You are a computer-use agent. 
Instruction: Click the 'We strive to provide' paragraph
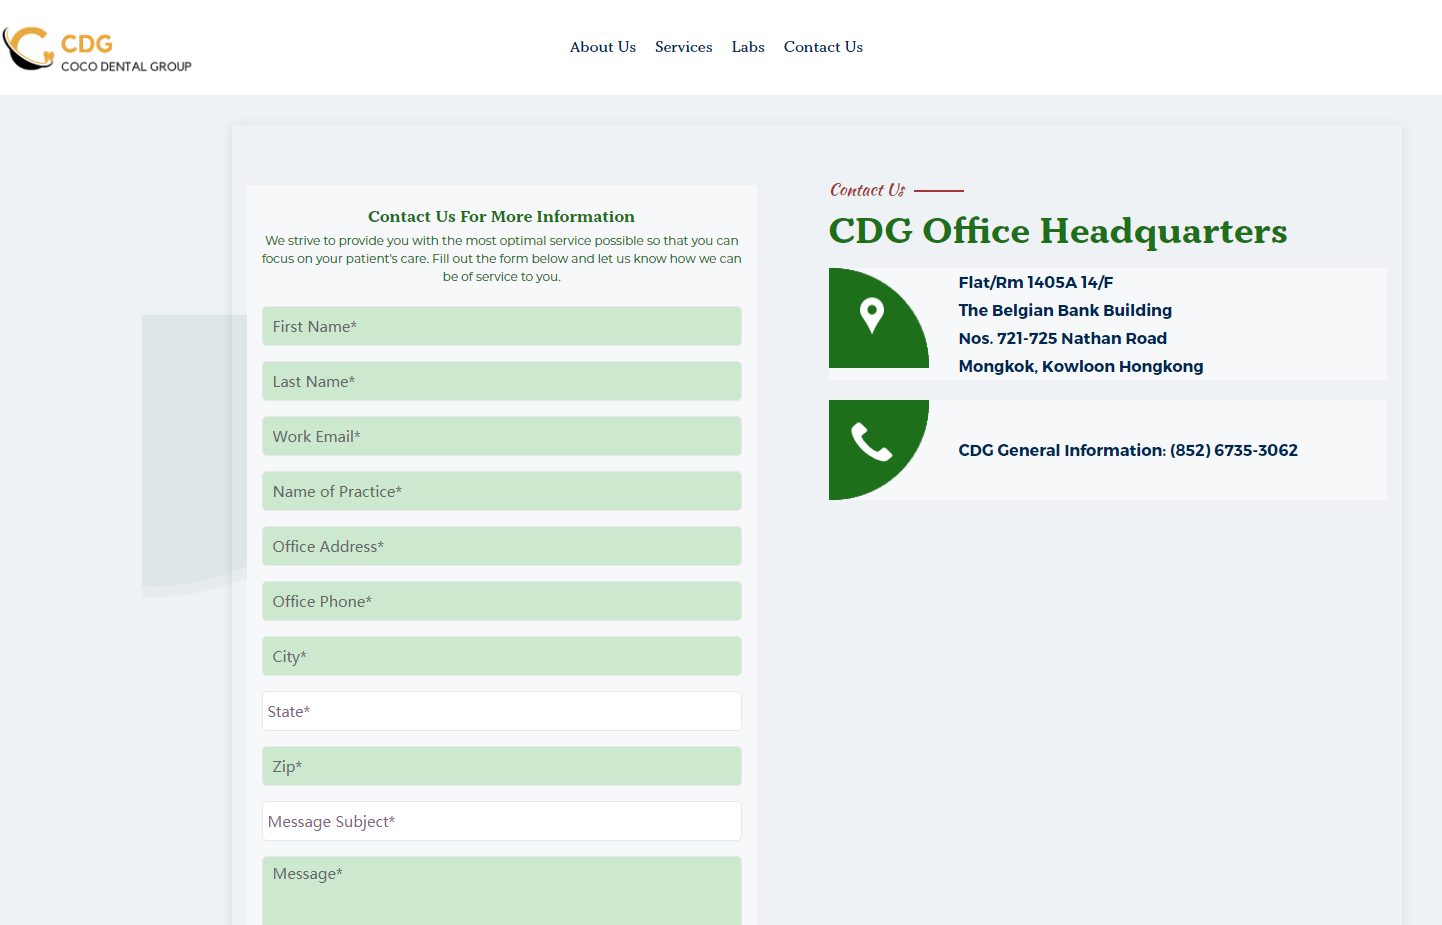pos(502,258)
